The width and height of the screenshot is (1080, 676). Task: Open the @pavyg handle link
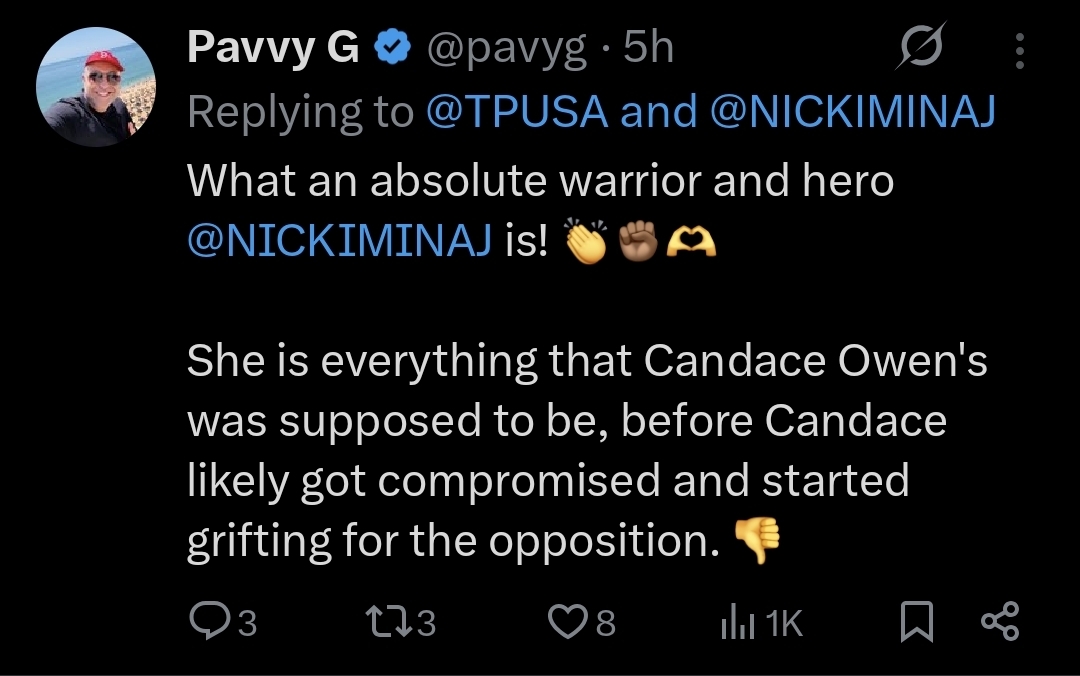tap(507, 49)
